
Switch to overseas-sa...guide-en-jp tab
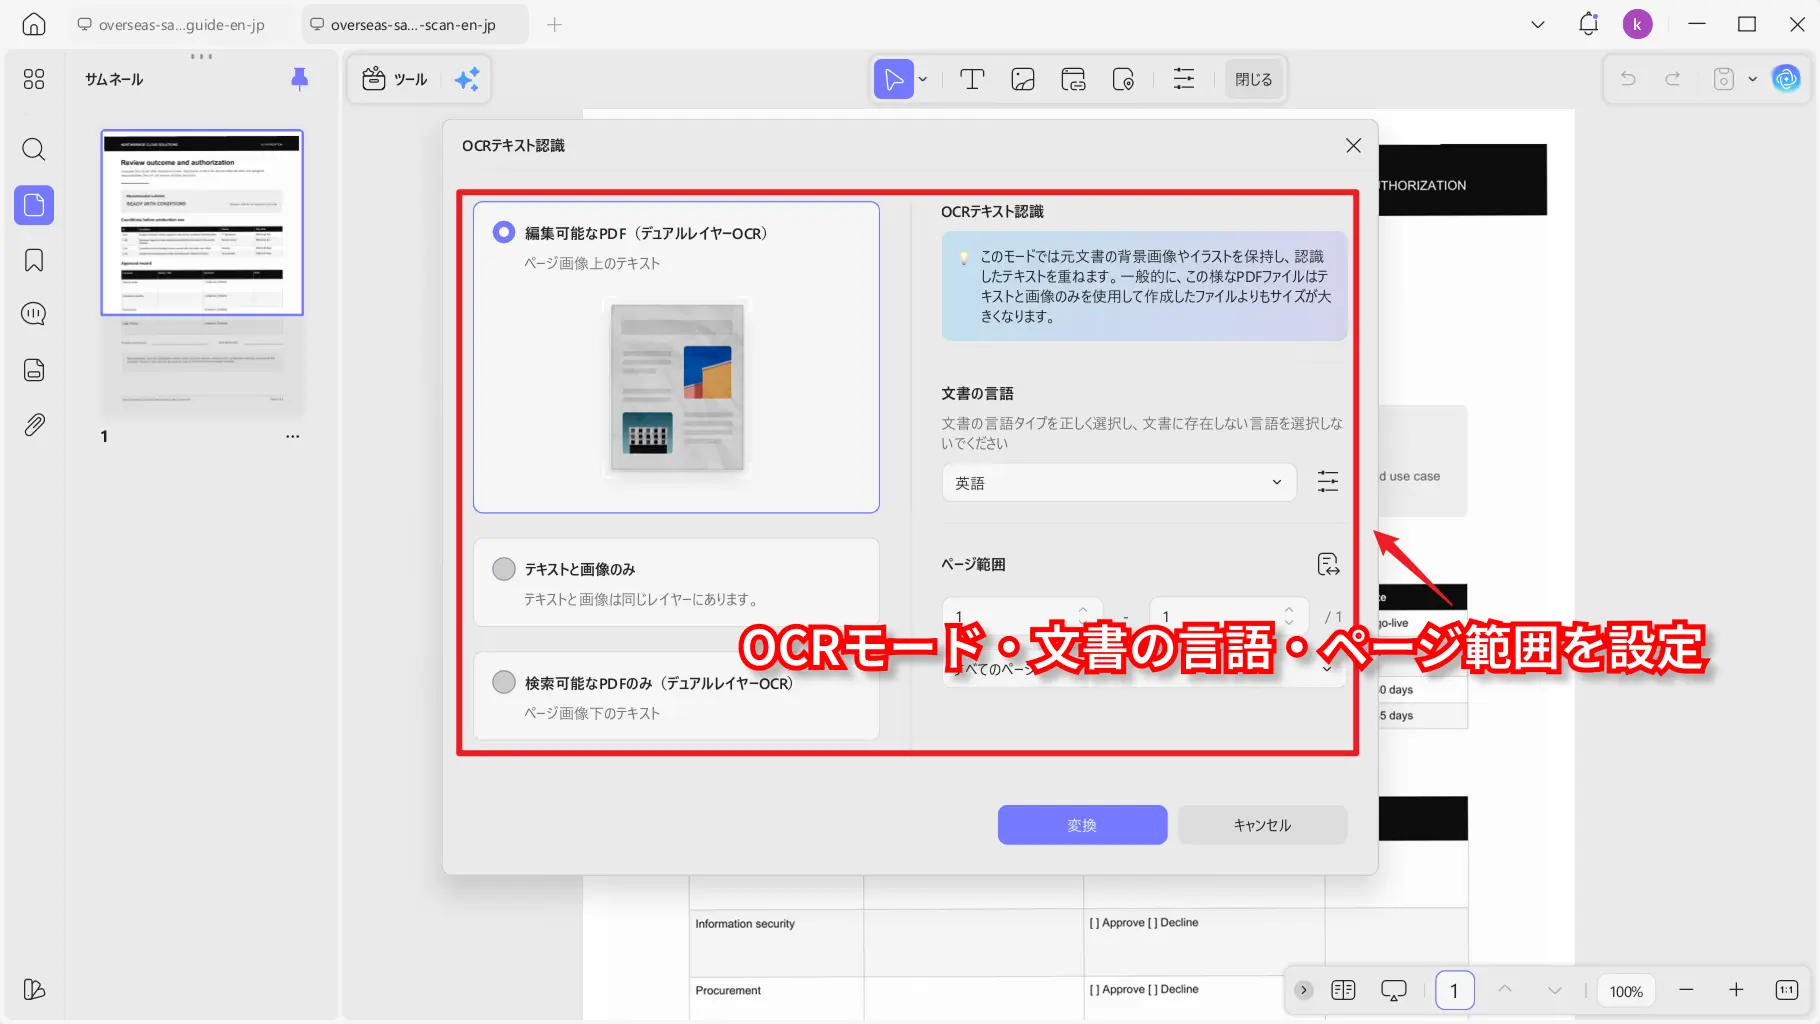click(181, 24)
